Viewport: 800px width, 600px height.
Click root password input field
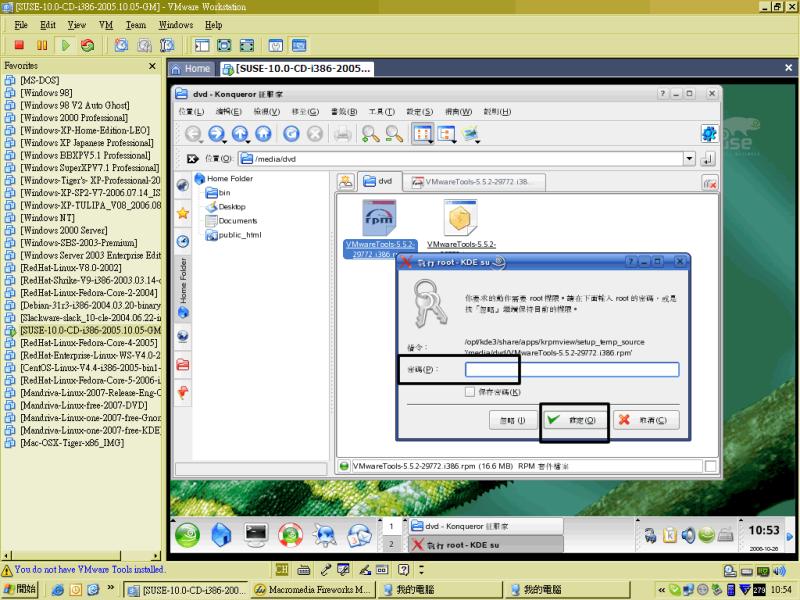[x=572, y=369]
